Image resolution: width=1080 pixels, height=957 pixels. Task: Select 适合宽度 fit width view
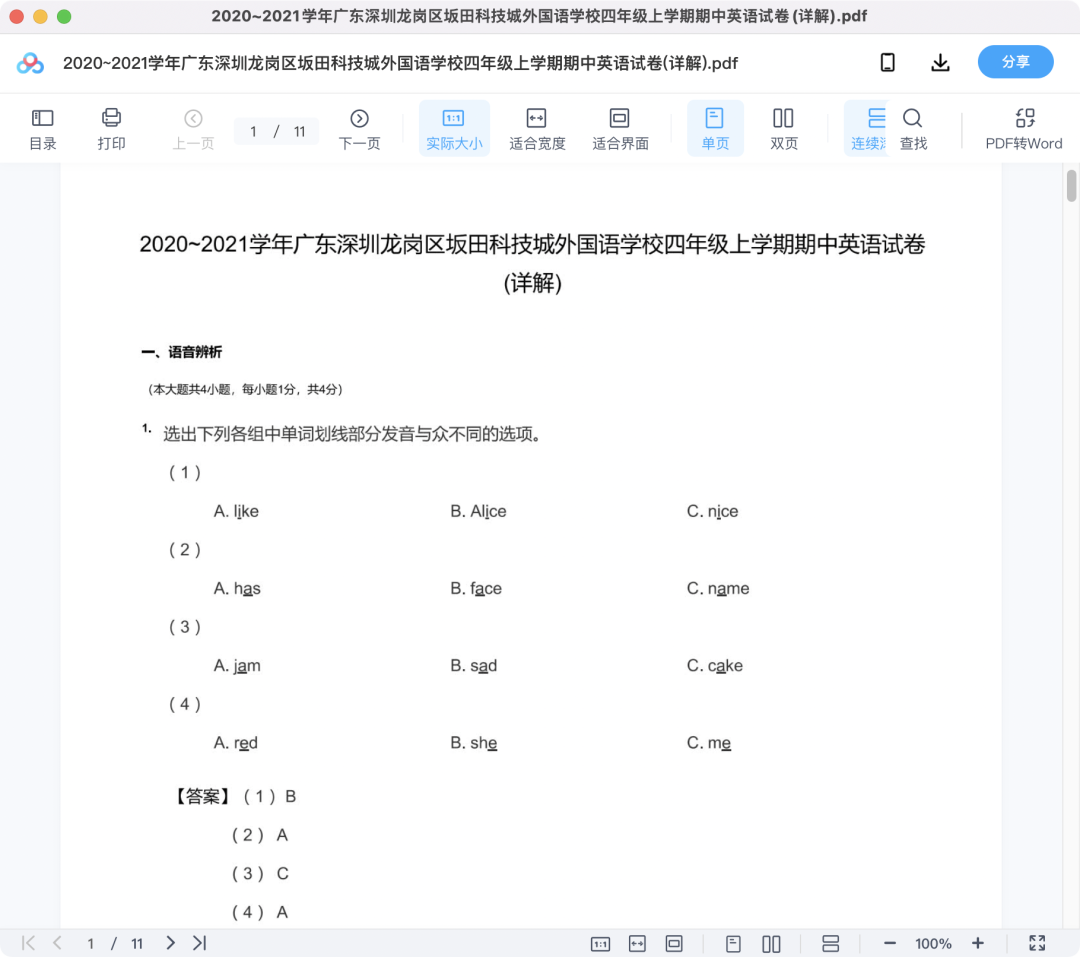[537, 129]
